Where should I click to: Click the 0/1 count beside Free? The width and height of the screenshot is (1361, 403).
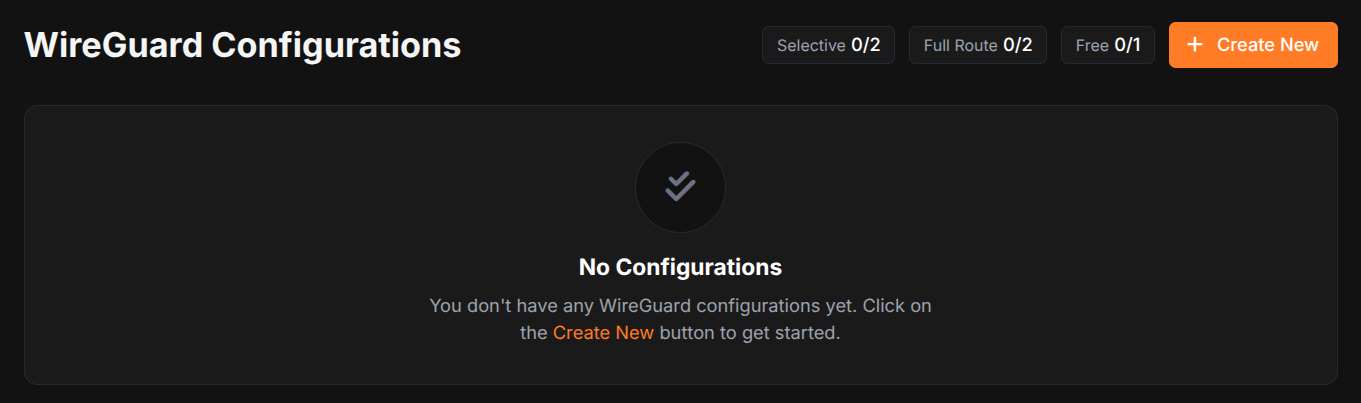click(x=1127, y=45)
